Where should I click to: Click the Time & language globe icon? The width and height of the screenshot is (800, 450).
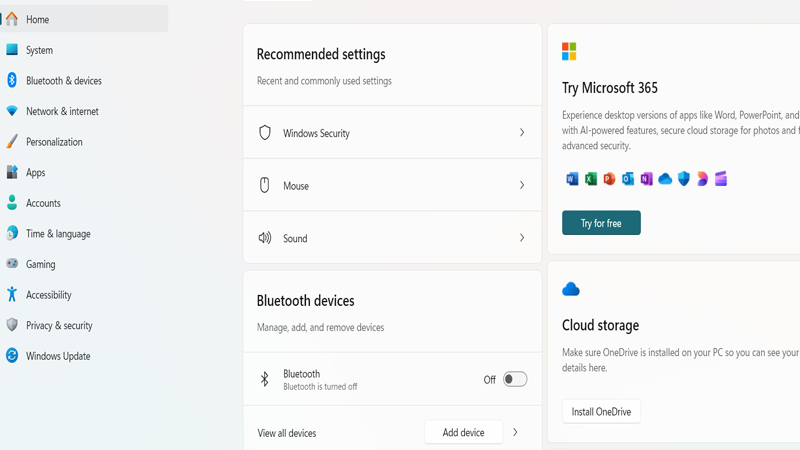point(12,233)
